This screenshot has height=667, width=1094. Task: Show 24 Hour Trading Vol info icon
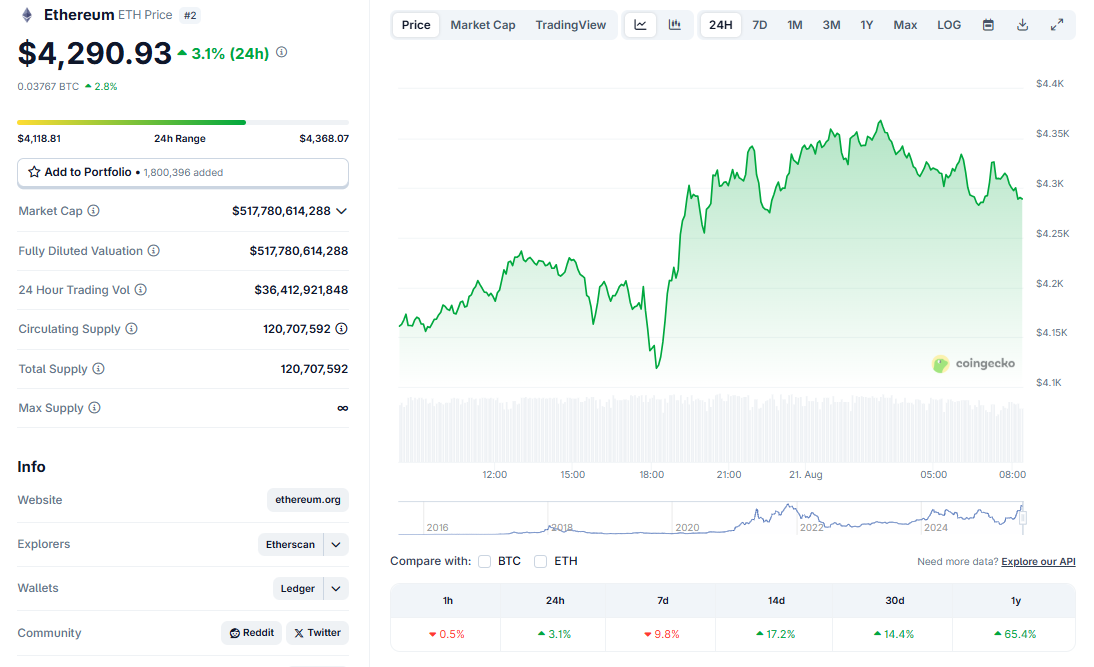tap(141, 290)
